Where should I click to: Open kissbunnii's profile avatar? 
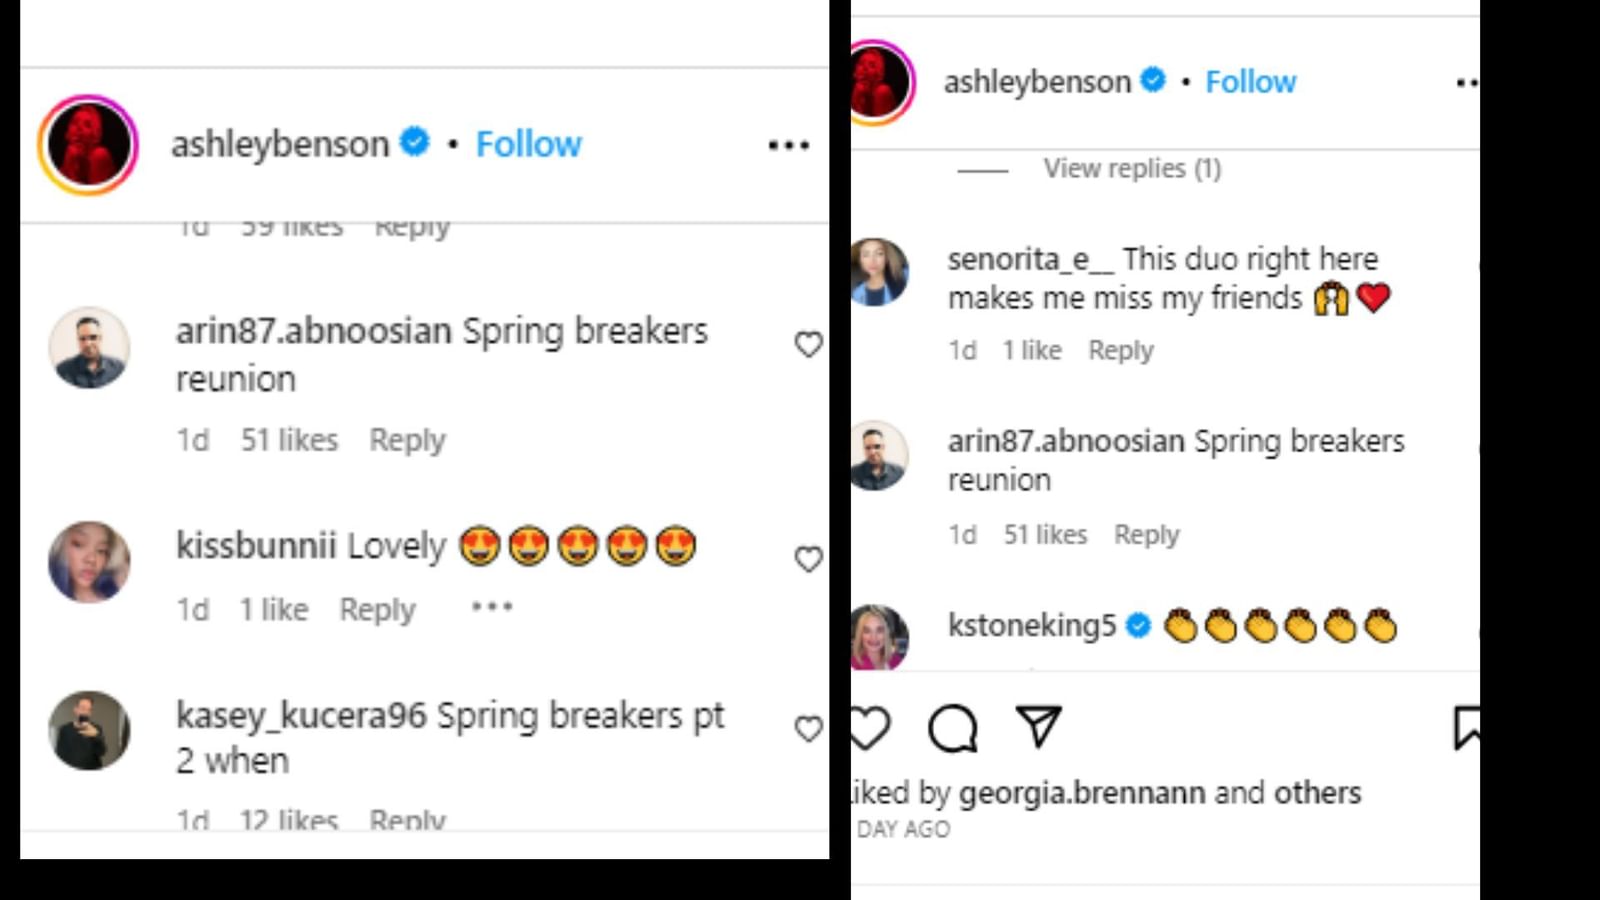pos(89,561)
